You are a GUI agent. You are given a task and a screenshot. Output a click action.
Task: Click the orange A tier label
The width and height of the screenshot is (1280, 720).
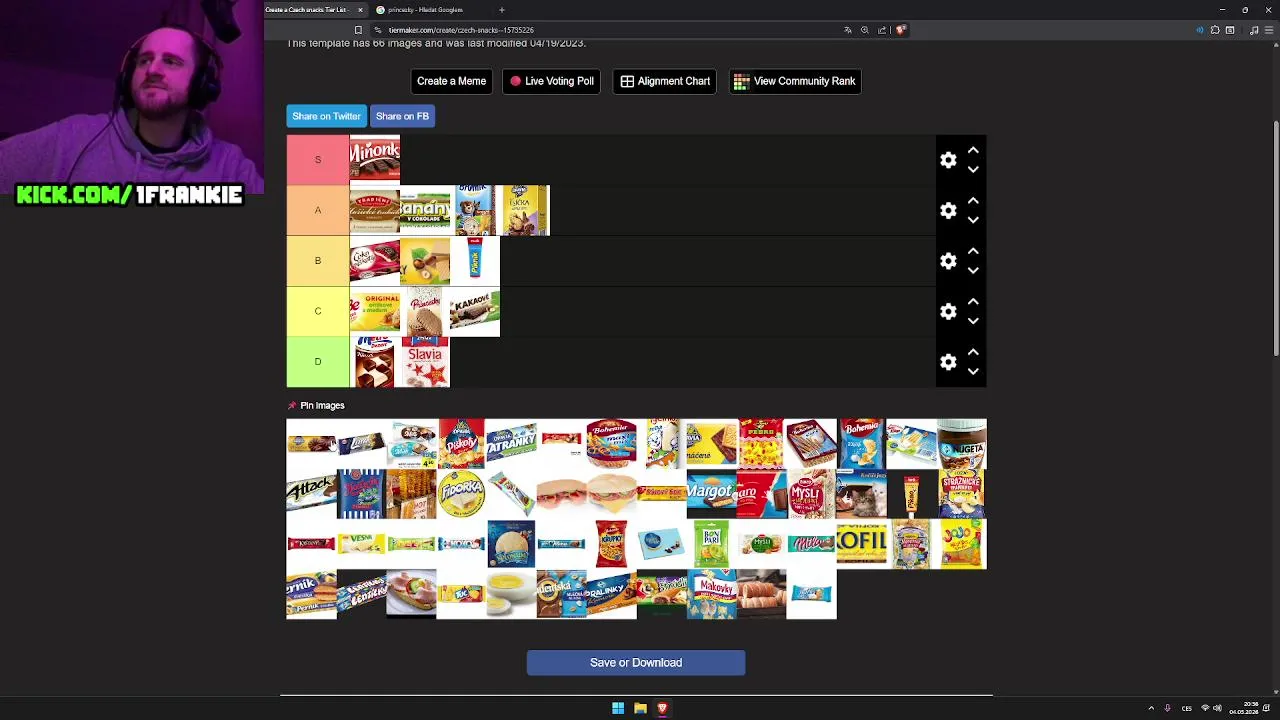point(318,210)
